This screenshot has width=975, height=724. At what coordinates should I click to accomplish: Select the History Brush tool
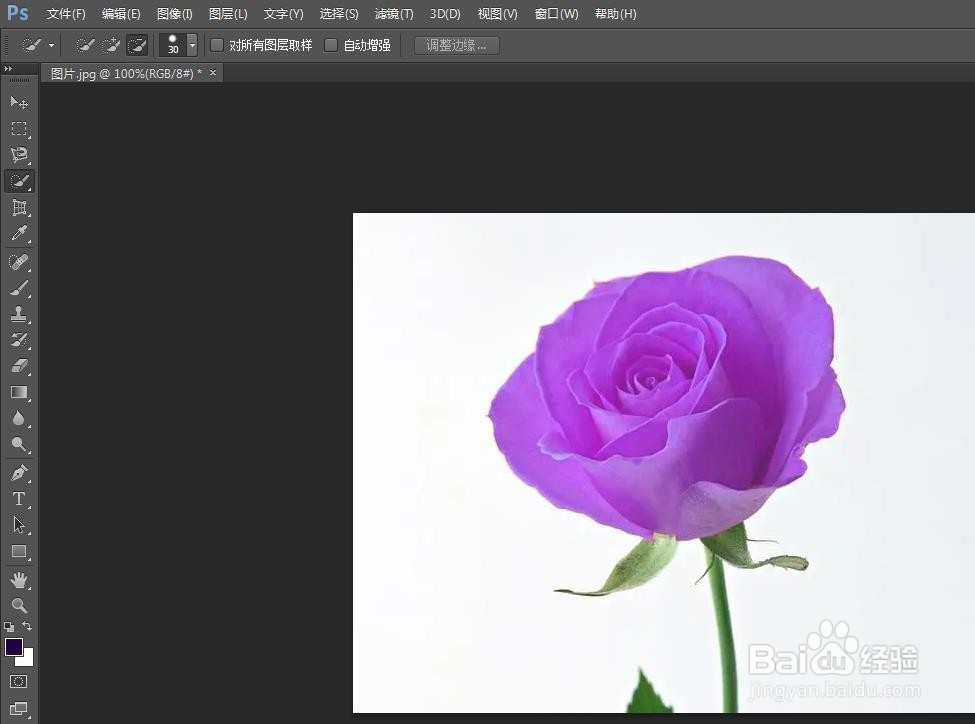click(19, 340)
